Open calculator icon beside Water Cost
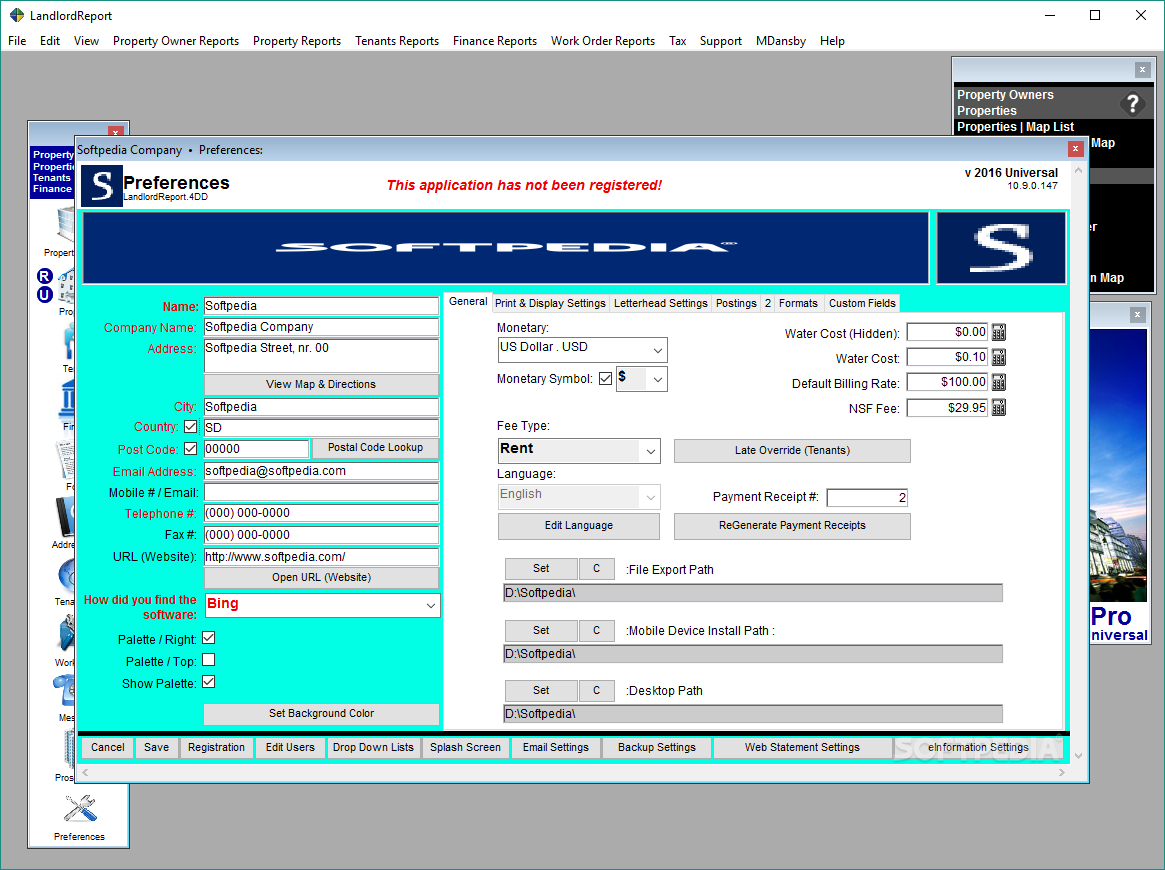The height and width of the screenshot is (870, 1165). (x=999, y=357)
